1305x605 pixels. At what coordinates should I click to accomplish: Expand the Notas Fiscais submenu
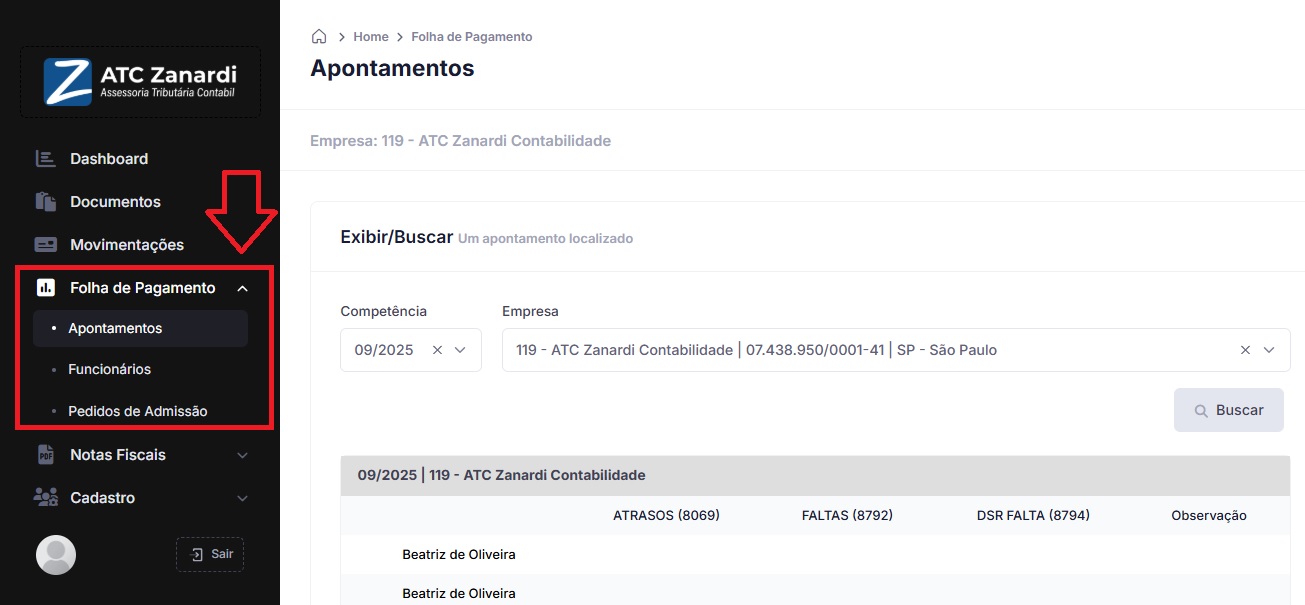pyautogui.click(x=242, y=455)
